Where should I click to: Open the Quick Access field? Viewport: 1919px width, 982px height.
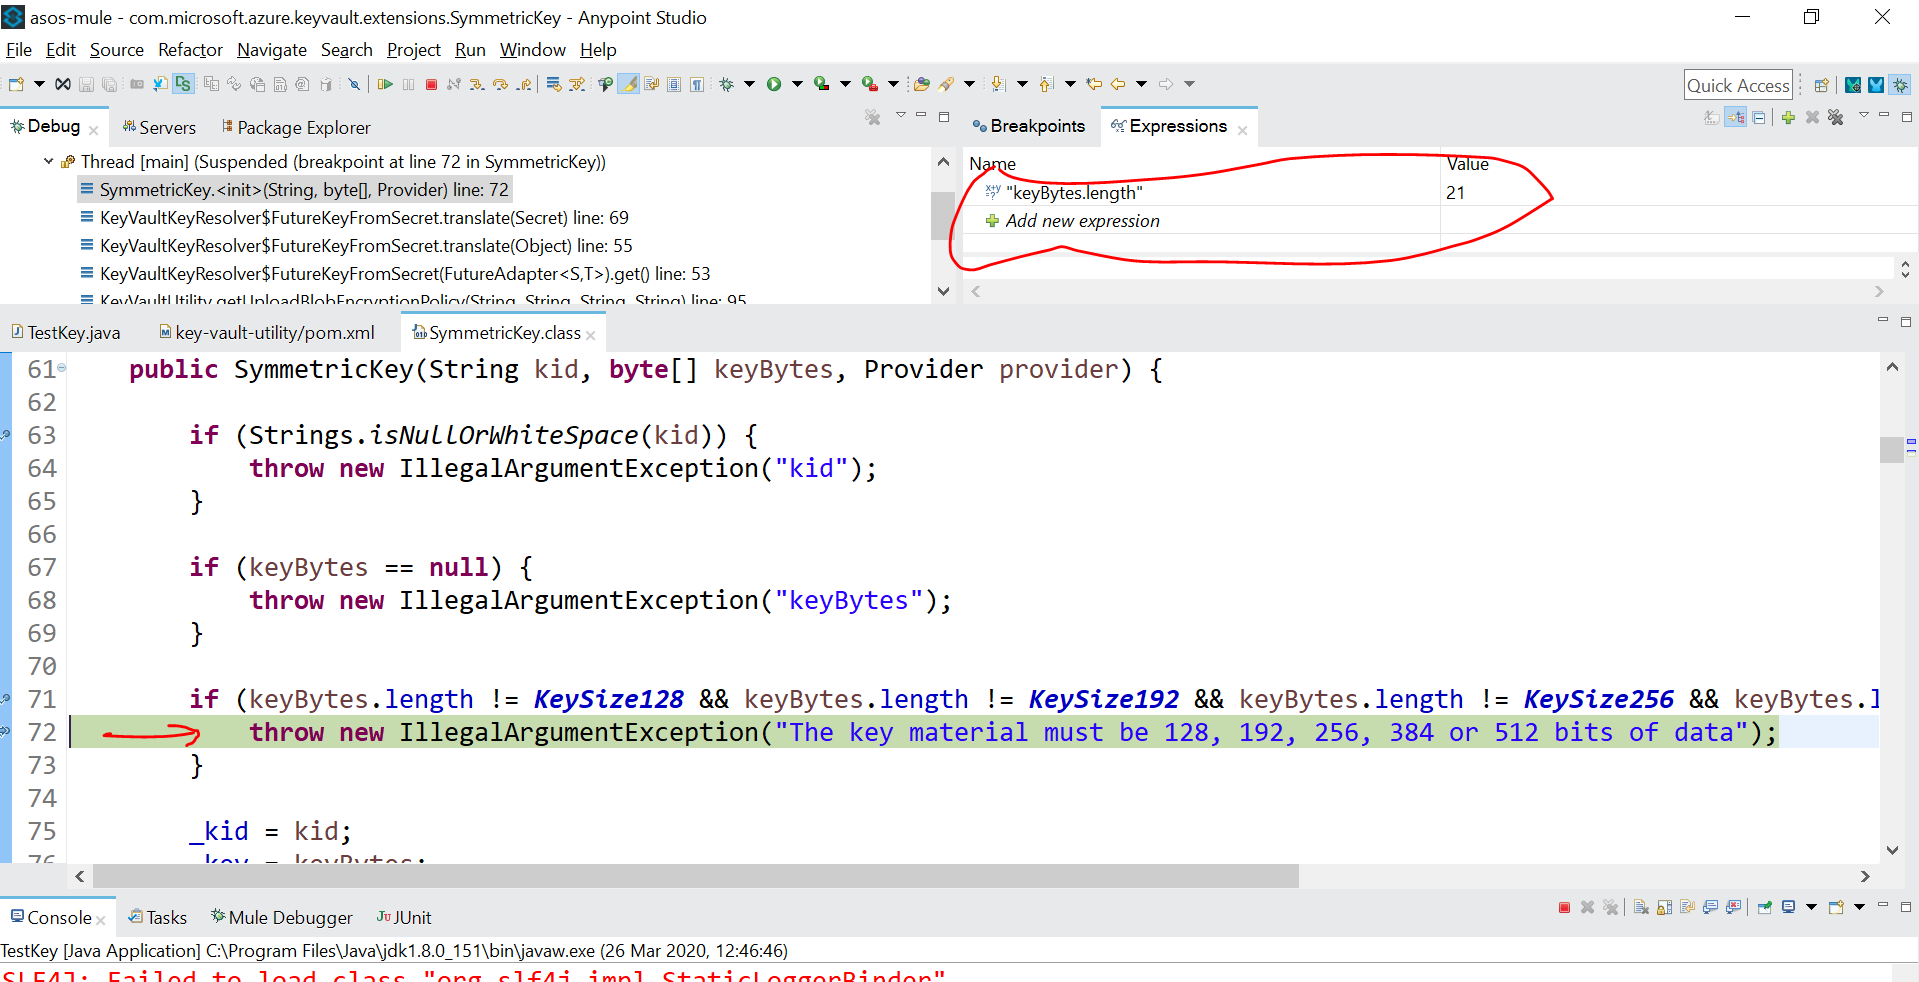click(1738, 84)
